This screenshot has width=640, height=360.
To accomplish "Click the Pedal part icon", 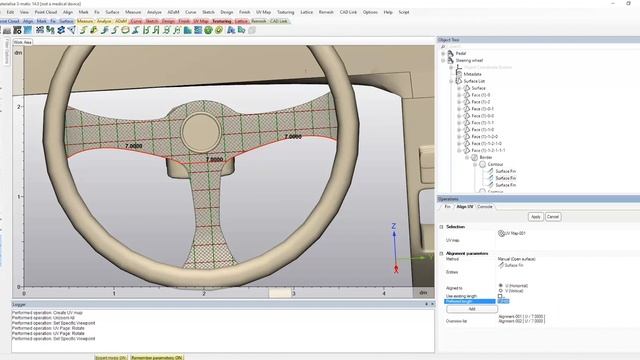I will (x=451, y=53).
